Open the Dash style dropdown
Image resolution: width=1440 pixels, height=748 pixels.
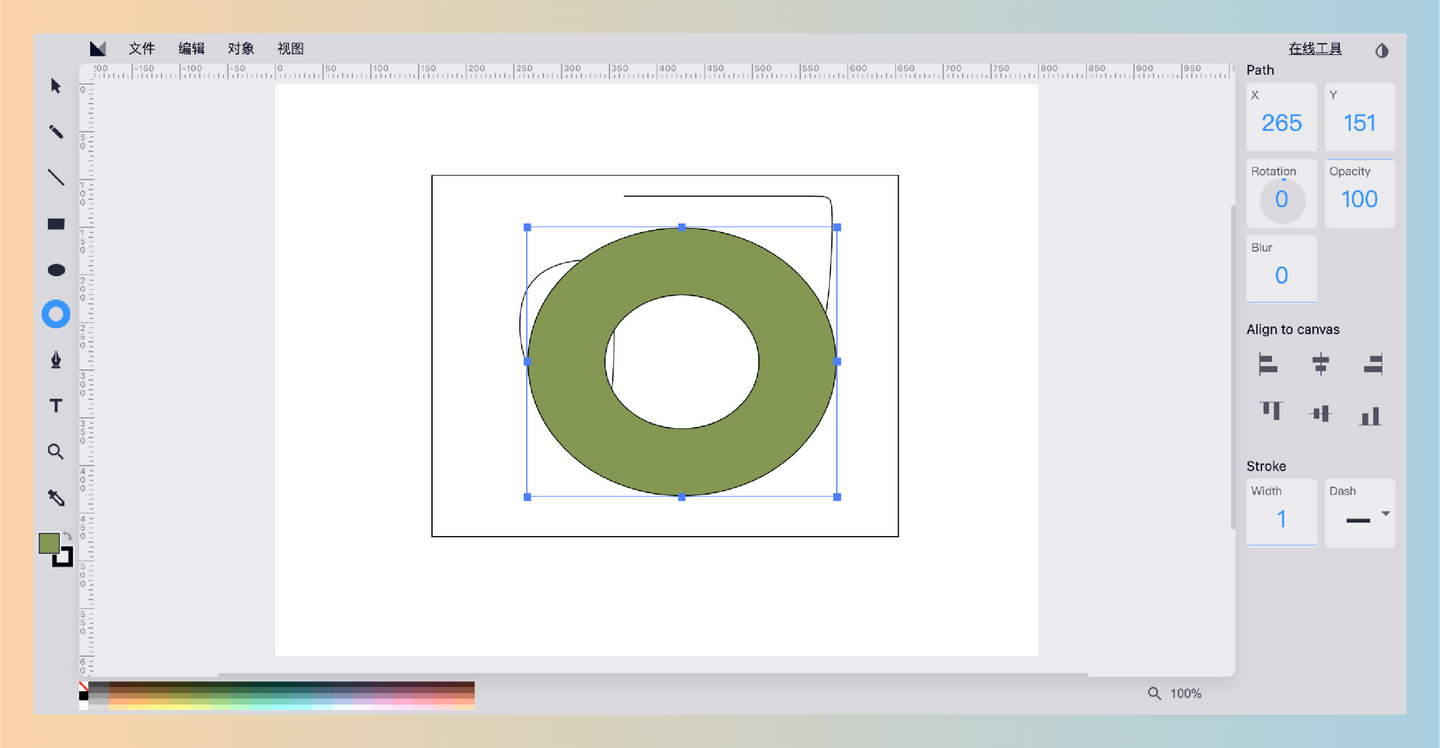(x=1385, y=514)
